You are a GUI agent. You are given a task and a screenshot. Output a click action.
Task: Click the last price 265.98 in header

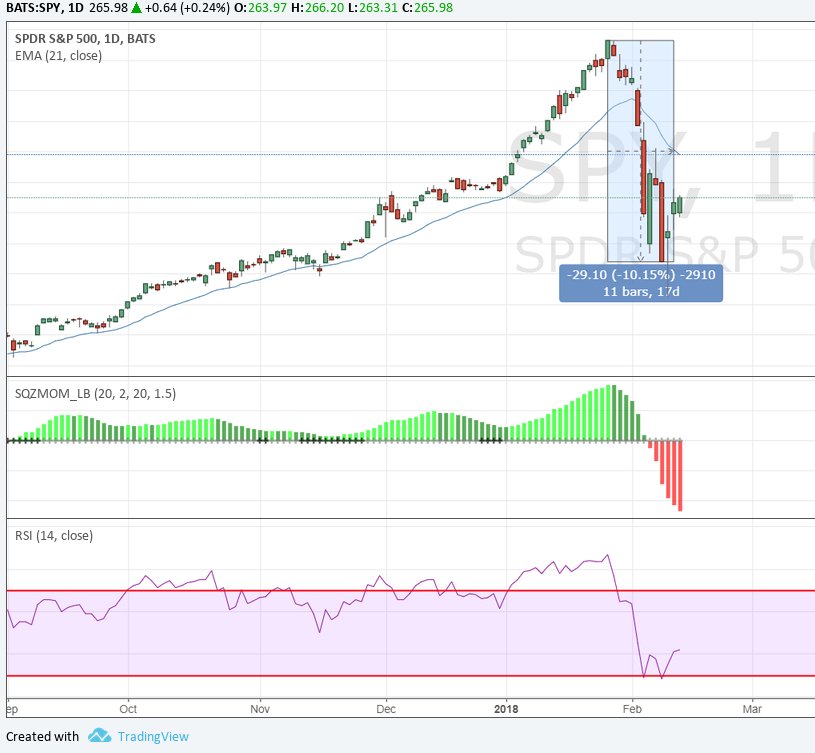[x=108, y=8]
